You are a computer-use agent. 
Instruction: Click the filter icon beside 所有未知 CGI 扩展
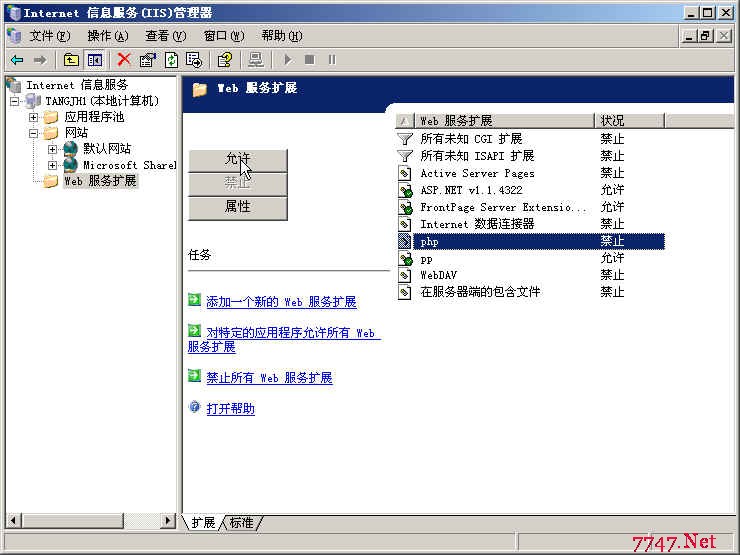pyautogui.click(x=405, y=139)
